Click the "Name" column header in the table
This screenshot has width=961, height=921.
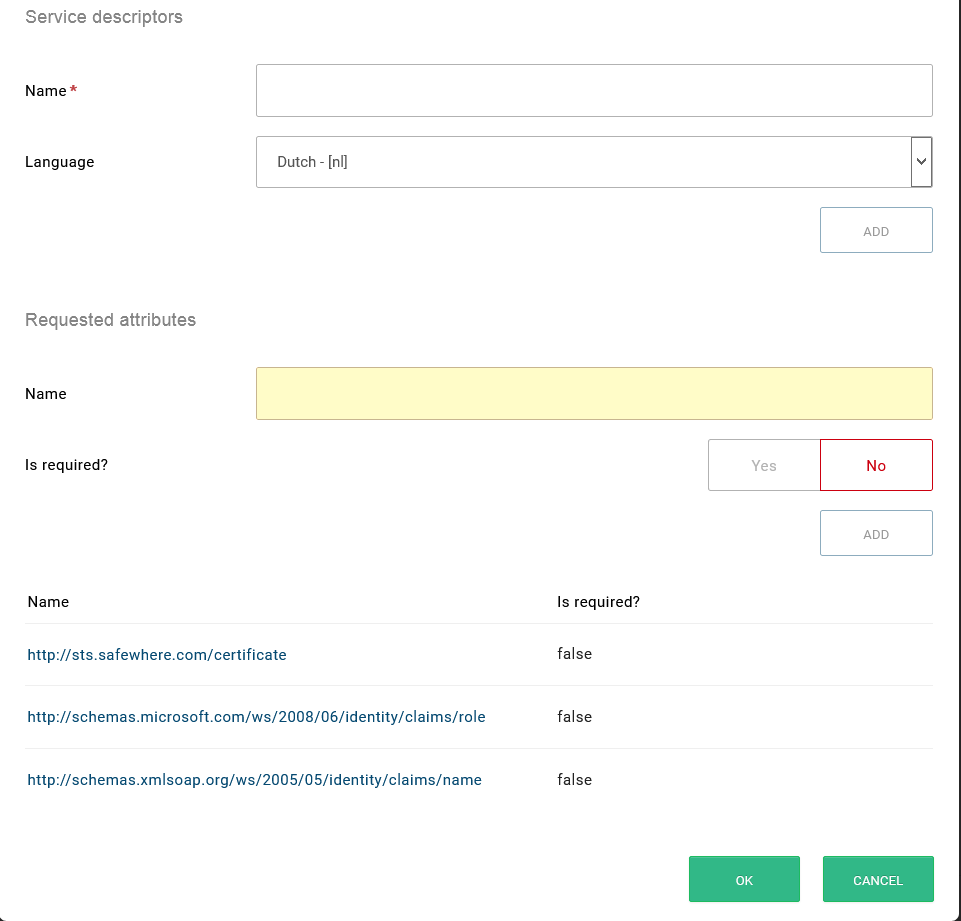(x=48, y=601)
